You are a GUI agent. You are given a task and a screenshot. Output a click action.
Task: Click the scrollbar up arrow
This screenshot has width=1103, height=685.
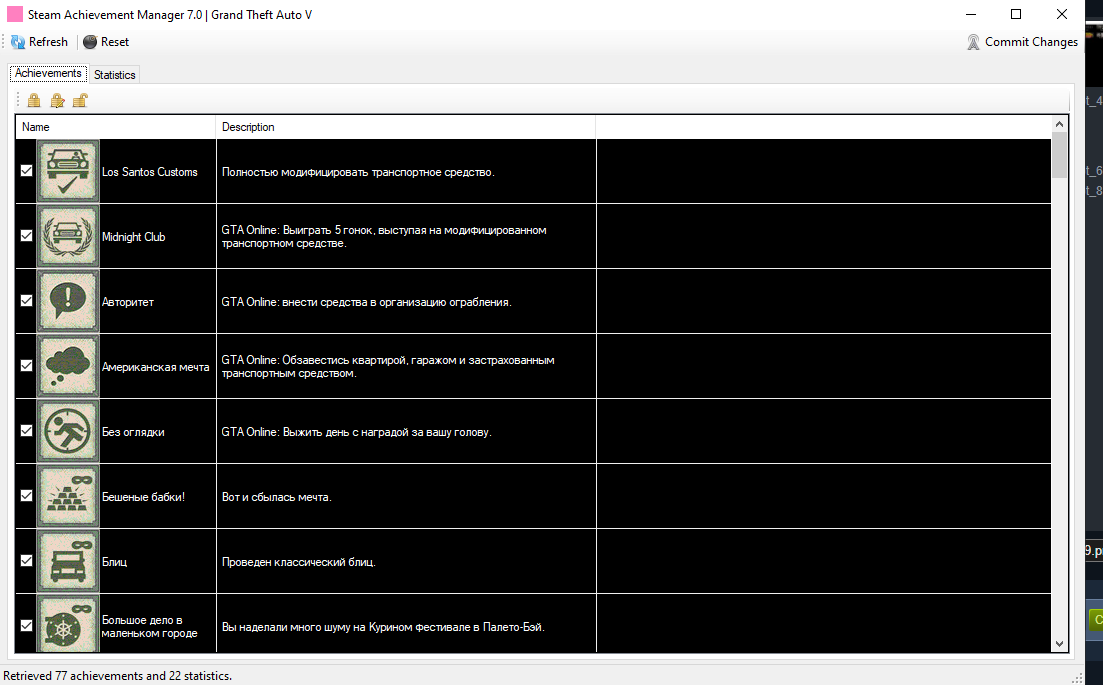coord(1059,124)
